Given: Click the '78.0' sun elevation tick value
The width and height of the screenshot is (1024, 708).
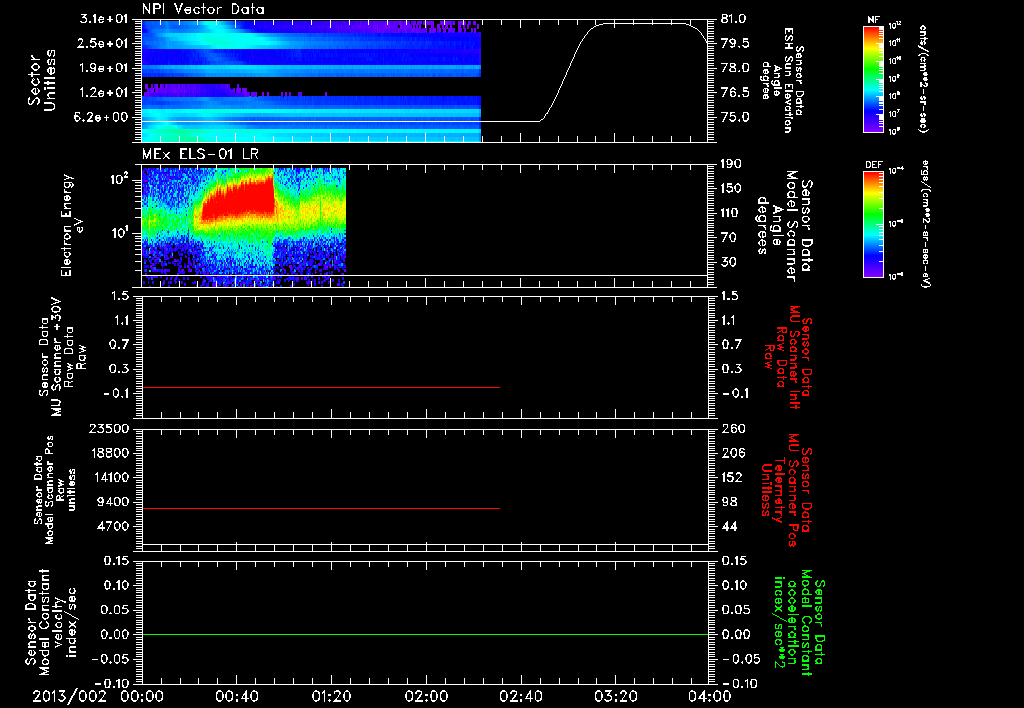Looking at the screenshot, I should pos(735,68).
